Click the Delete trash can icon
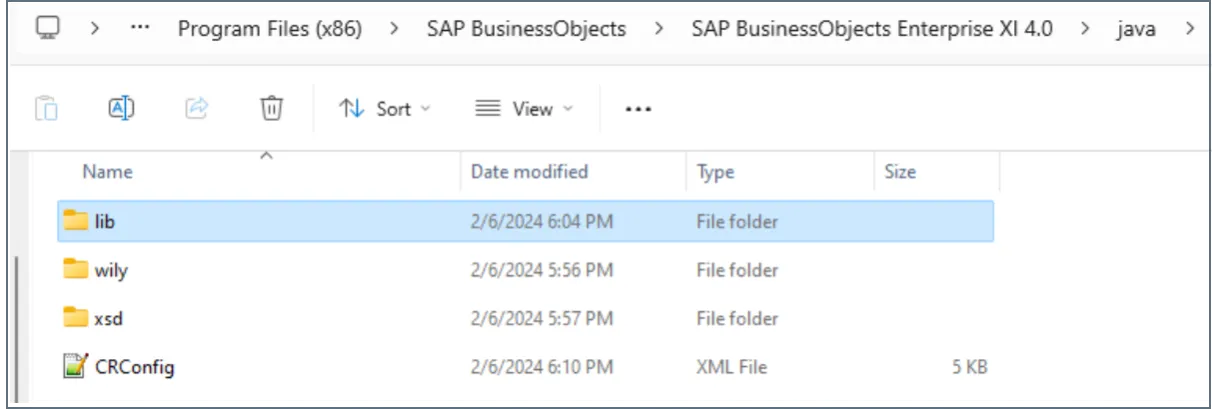This screenshot has height=413, width=1216. click(x=271, y=108)
